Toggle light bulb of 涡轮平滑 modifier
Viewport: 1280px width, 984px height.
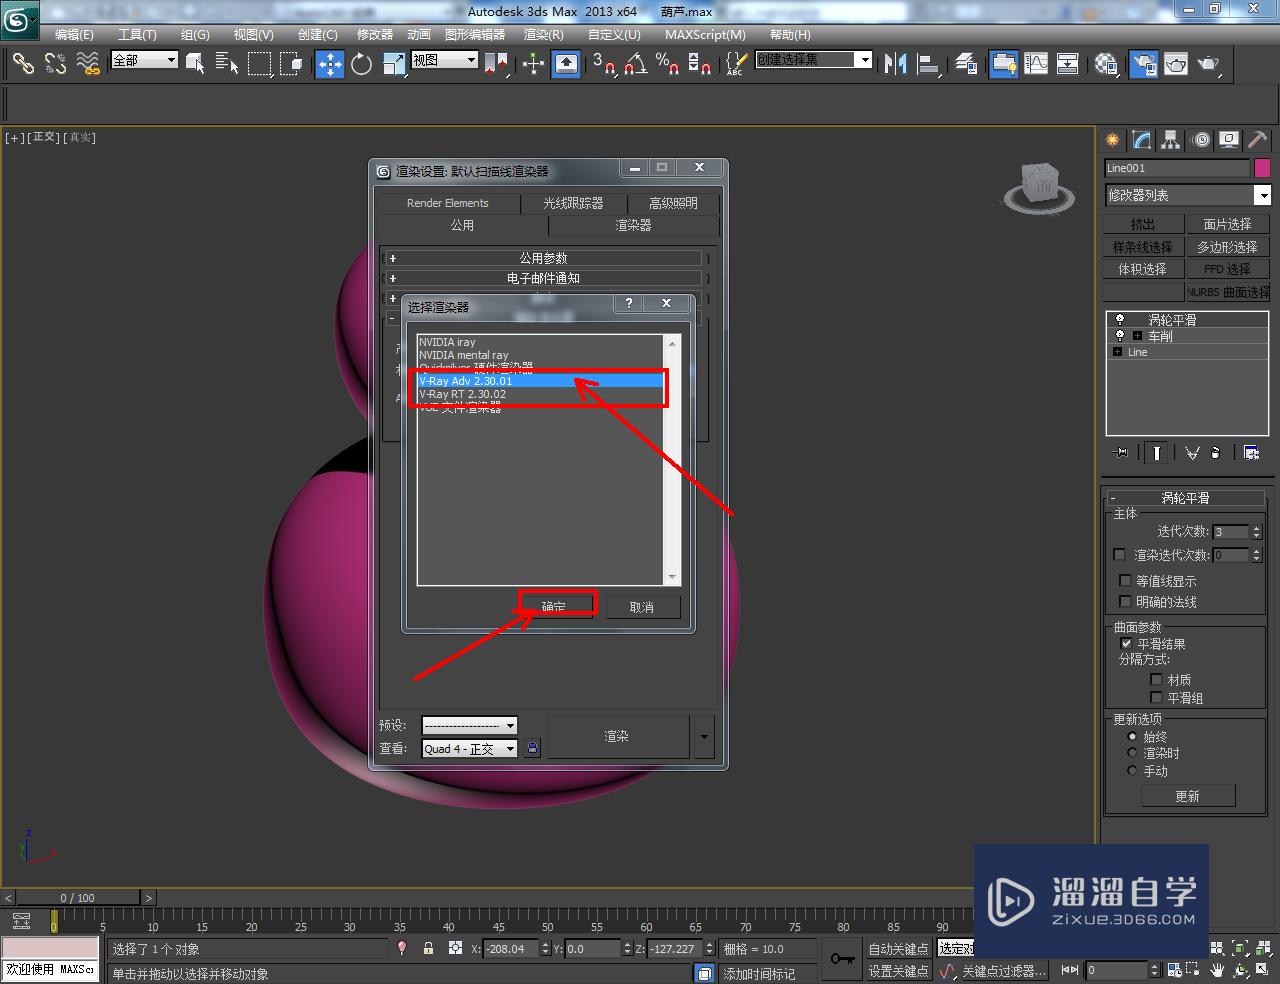pos(1120,320)
